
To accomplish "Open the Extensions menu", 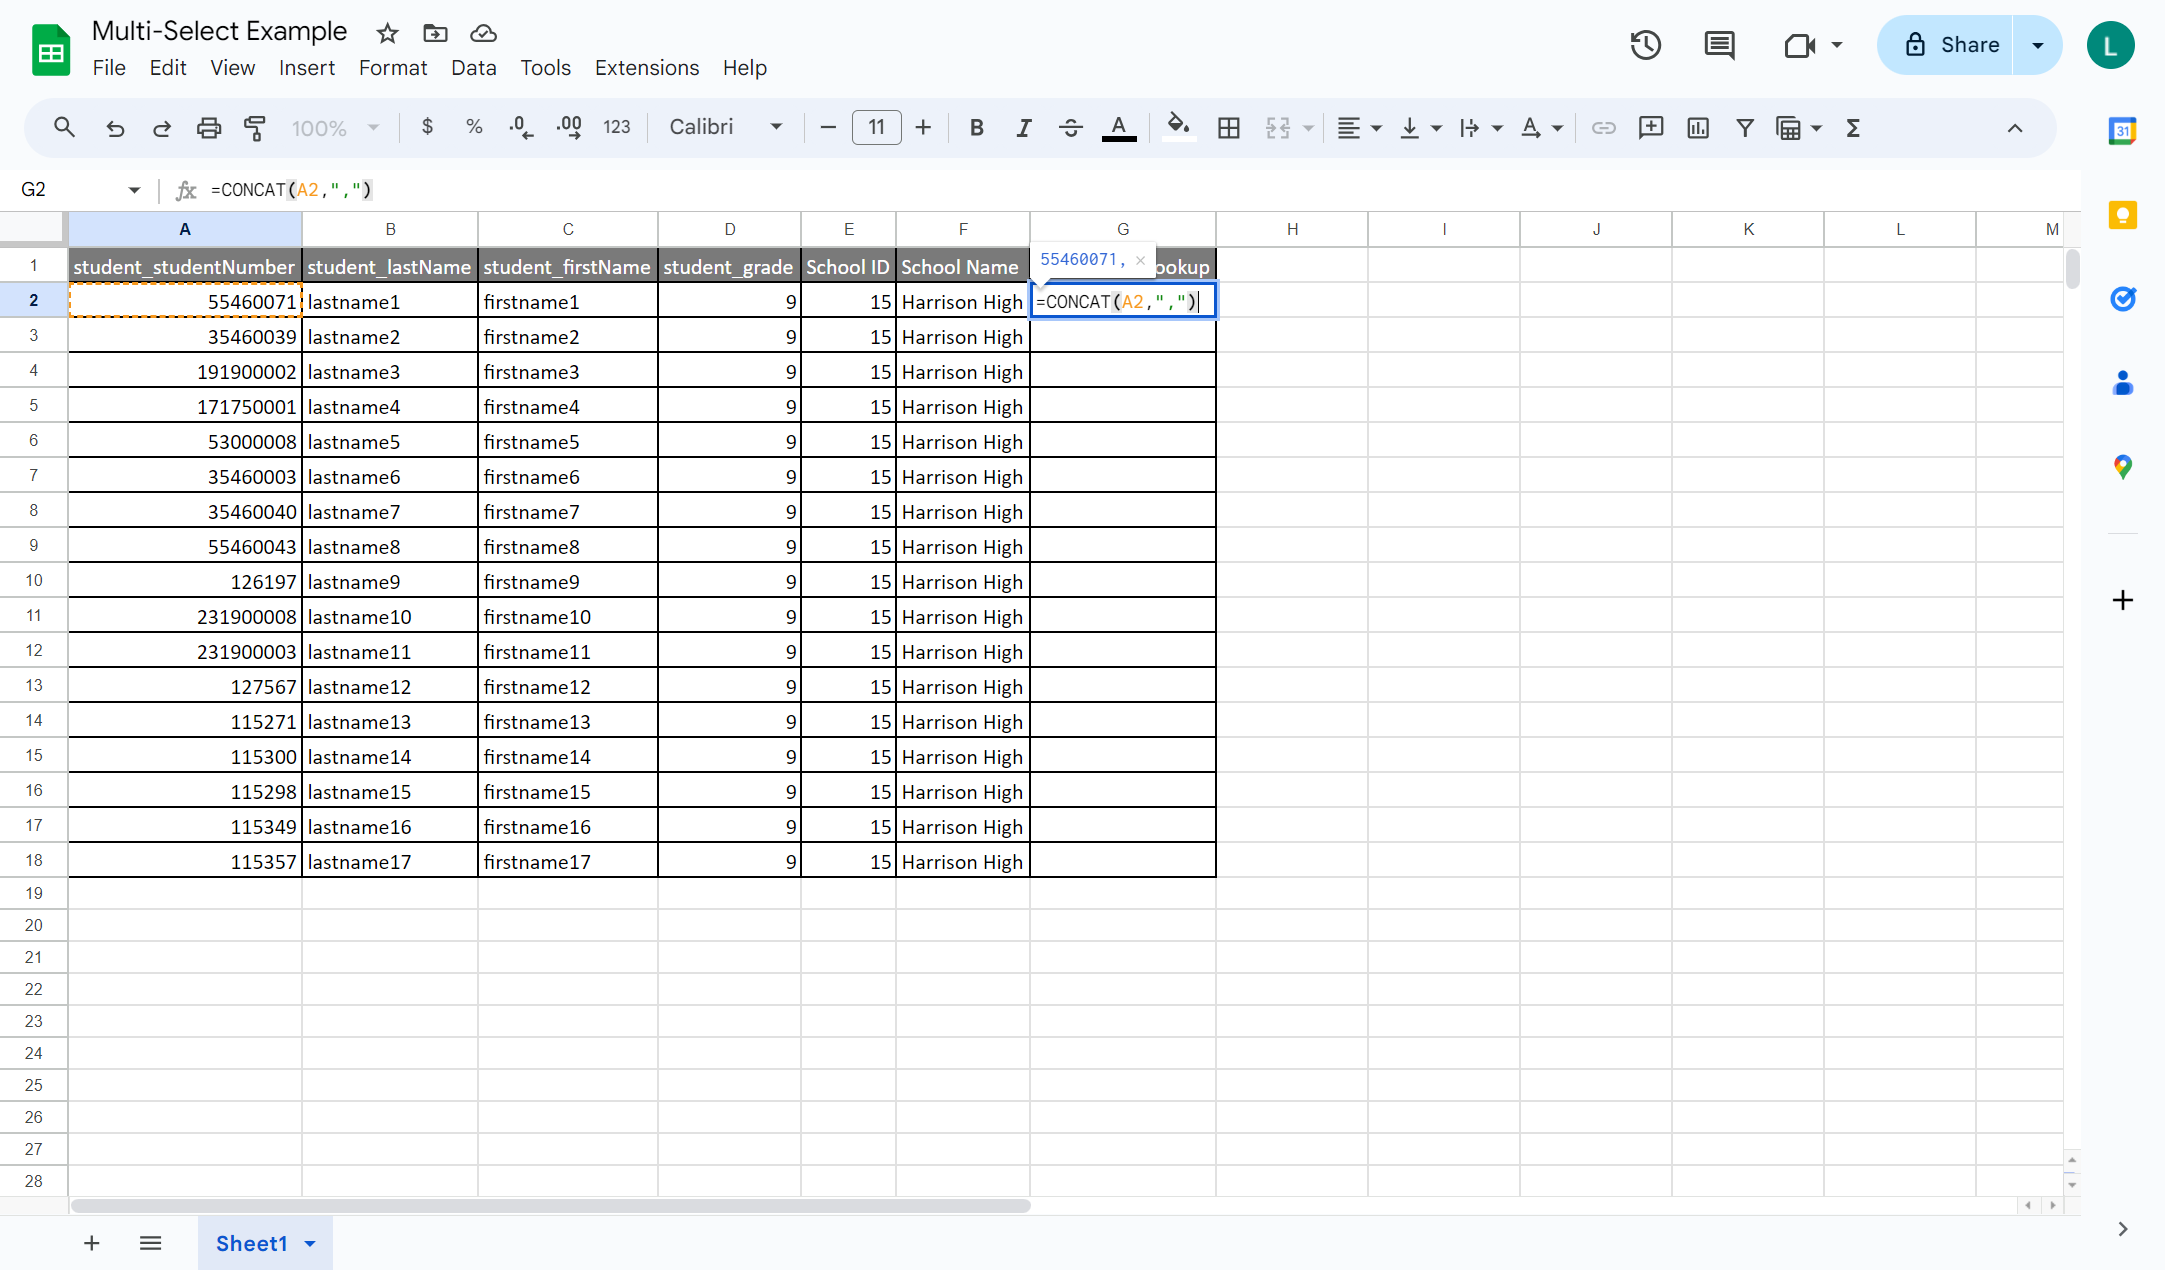I will tap(647, 68).
